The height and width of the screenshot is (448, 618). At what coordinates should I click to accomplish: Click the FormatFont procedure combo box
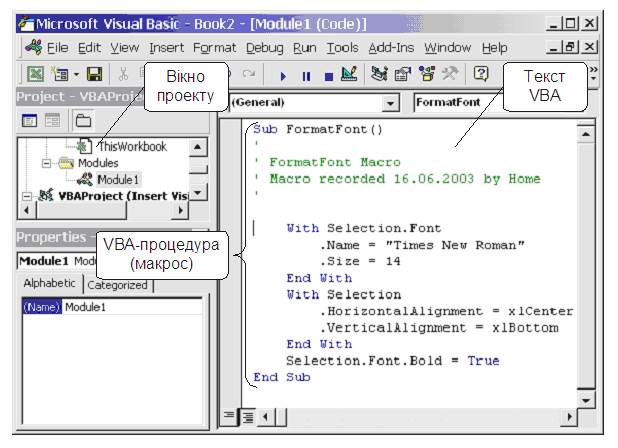pos(459,102)
